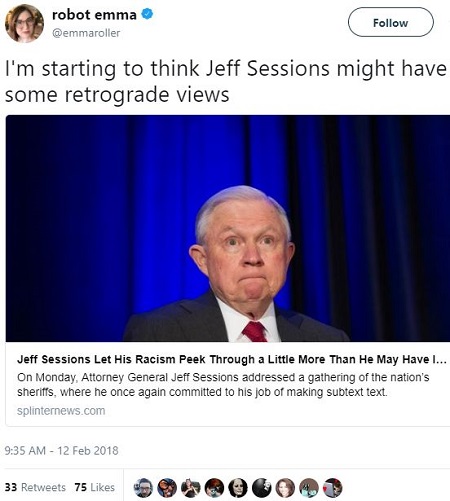View the 33 Retweets list
The height and width of the screenshot is (501, 450).
pos(35,487)
